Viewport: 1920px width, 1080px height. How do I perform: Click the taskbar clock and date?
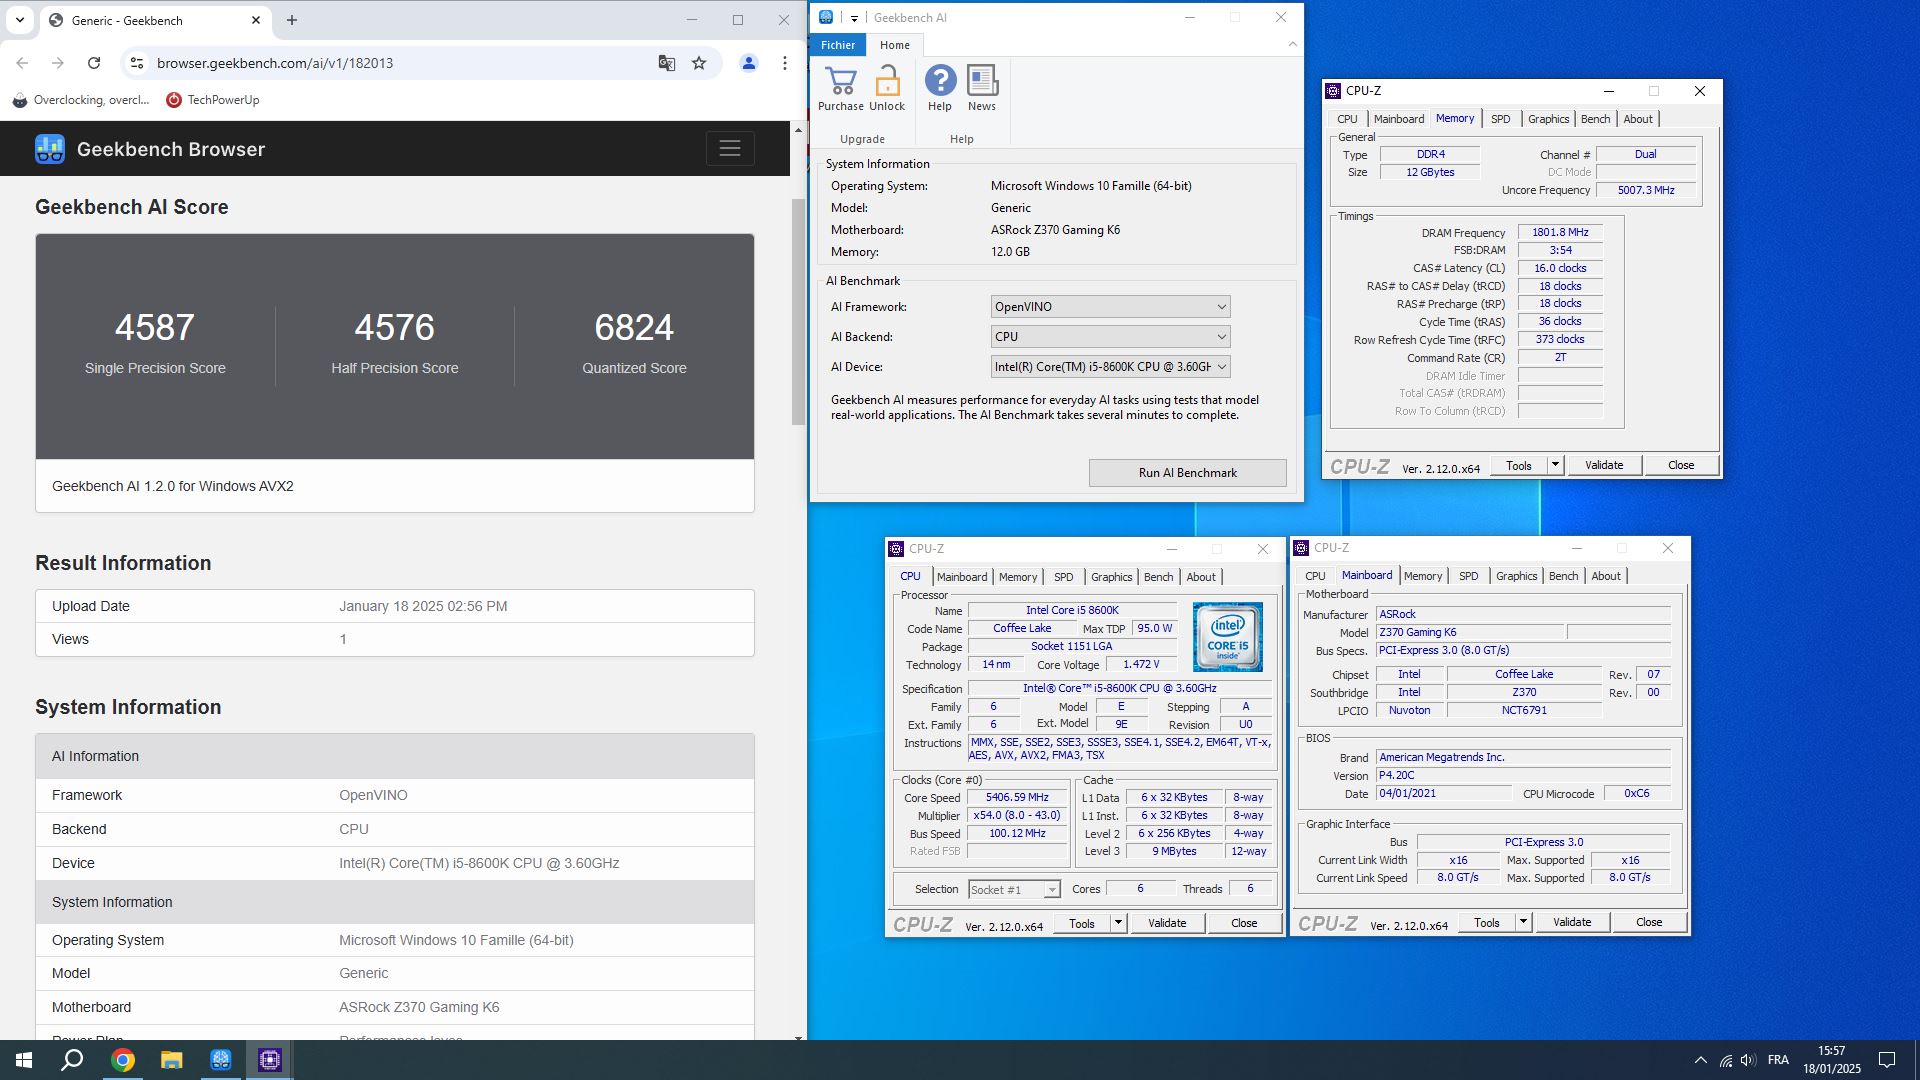tap(1832, 1060)
